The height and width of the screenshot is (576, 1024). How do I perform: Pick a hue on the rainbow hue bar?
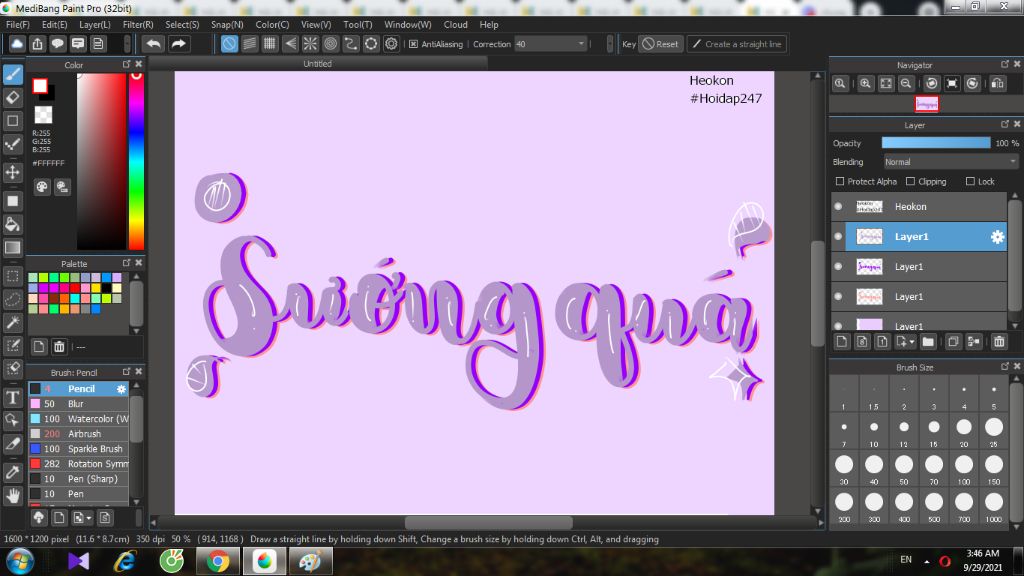click(x=136, y=161)
